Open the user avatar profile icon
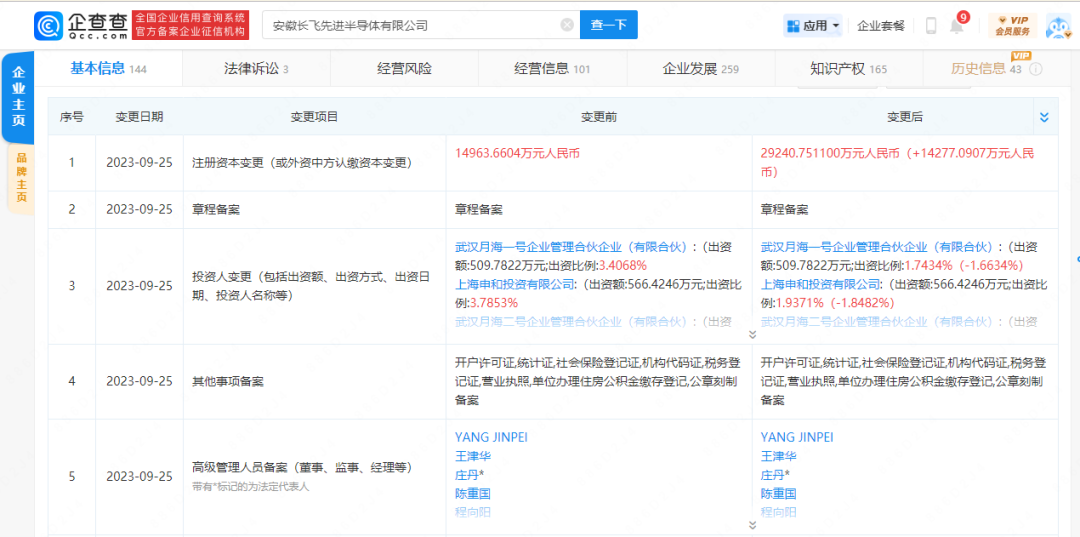The image size is (1080, 537). pos(1059,25)
